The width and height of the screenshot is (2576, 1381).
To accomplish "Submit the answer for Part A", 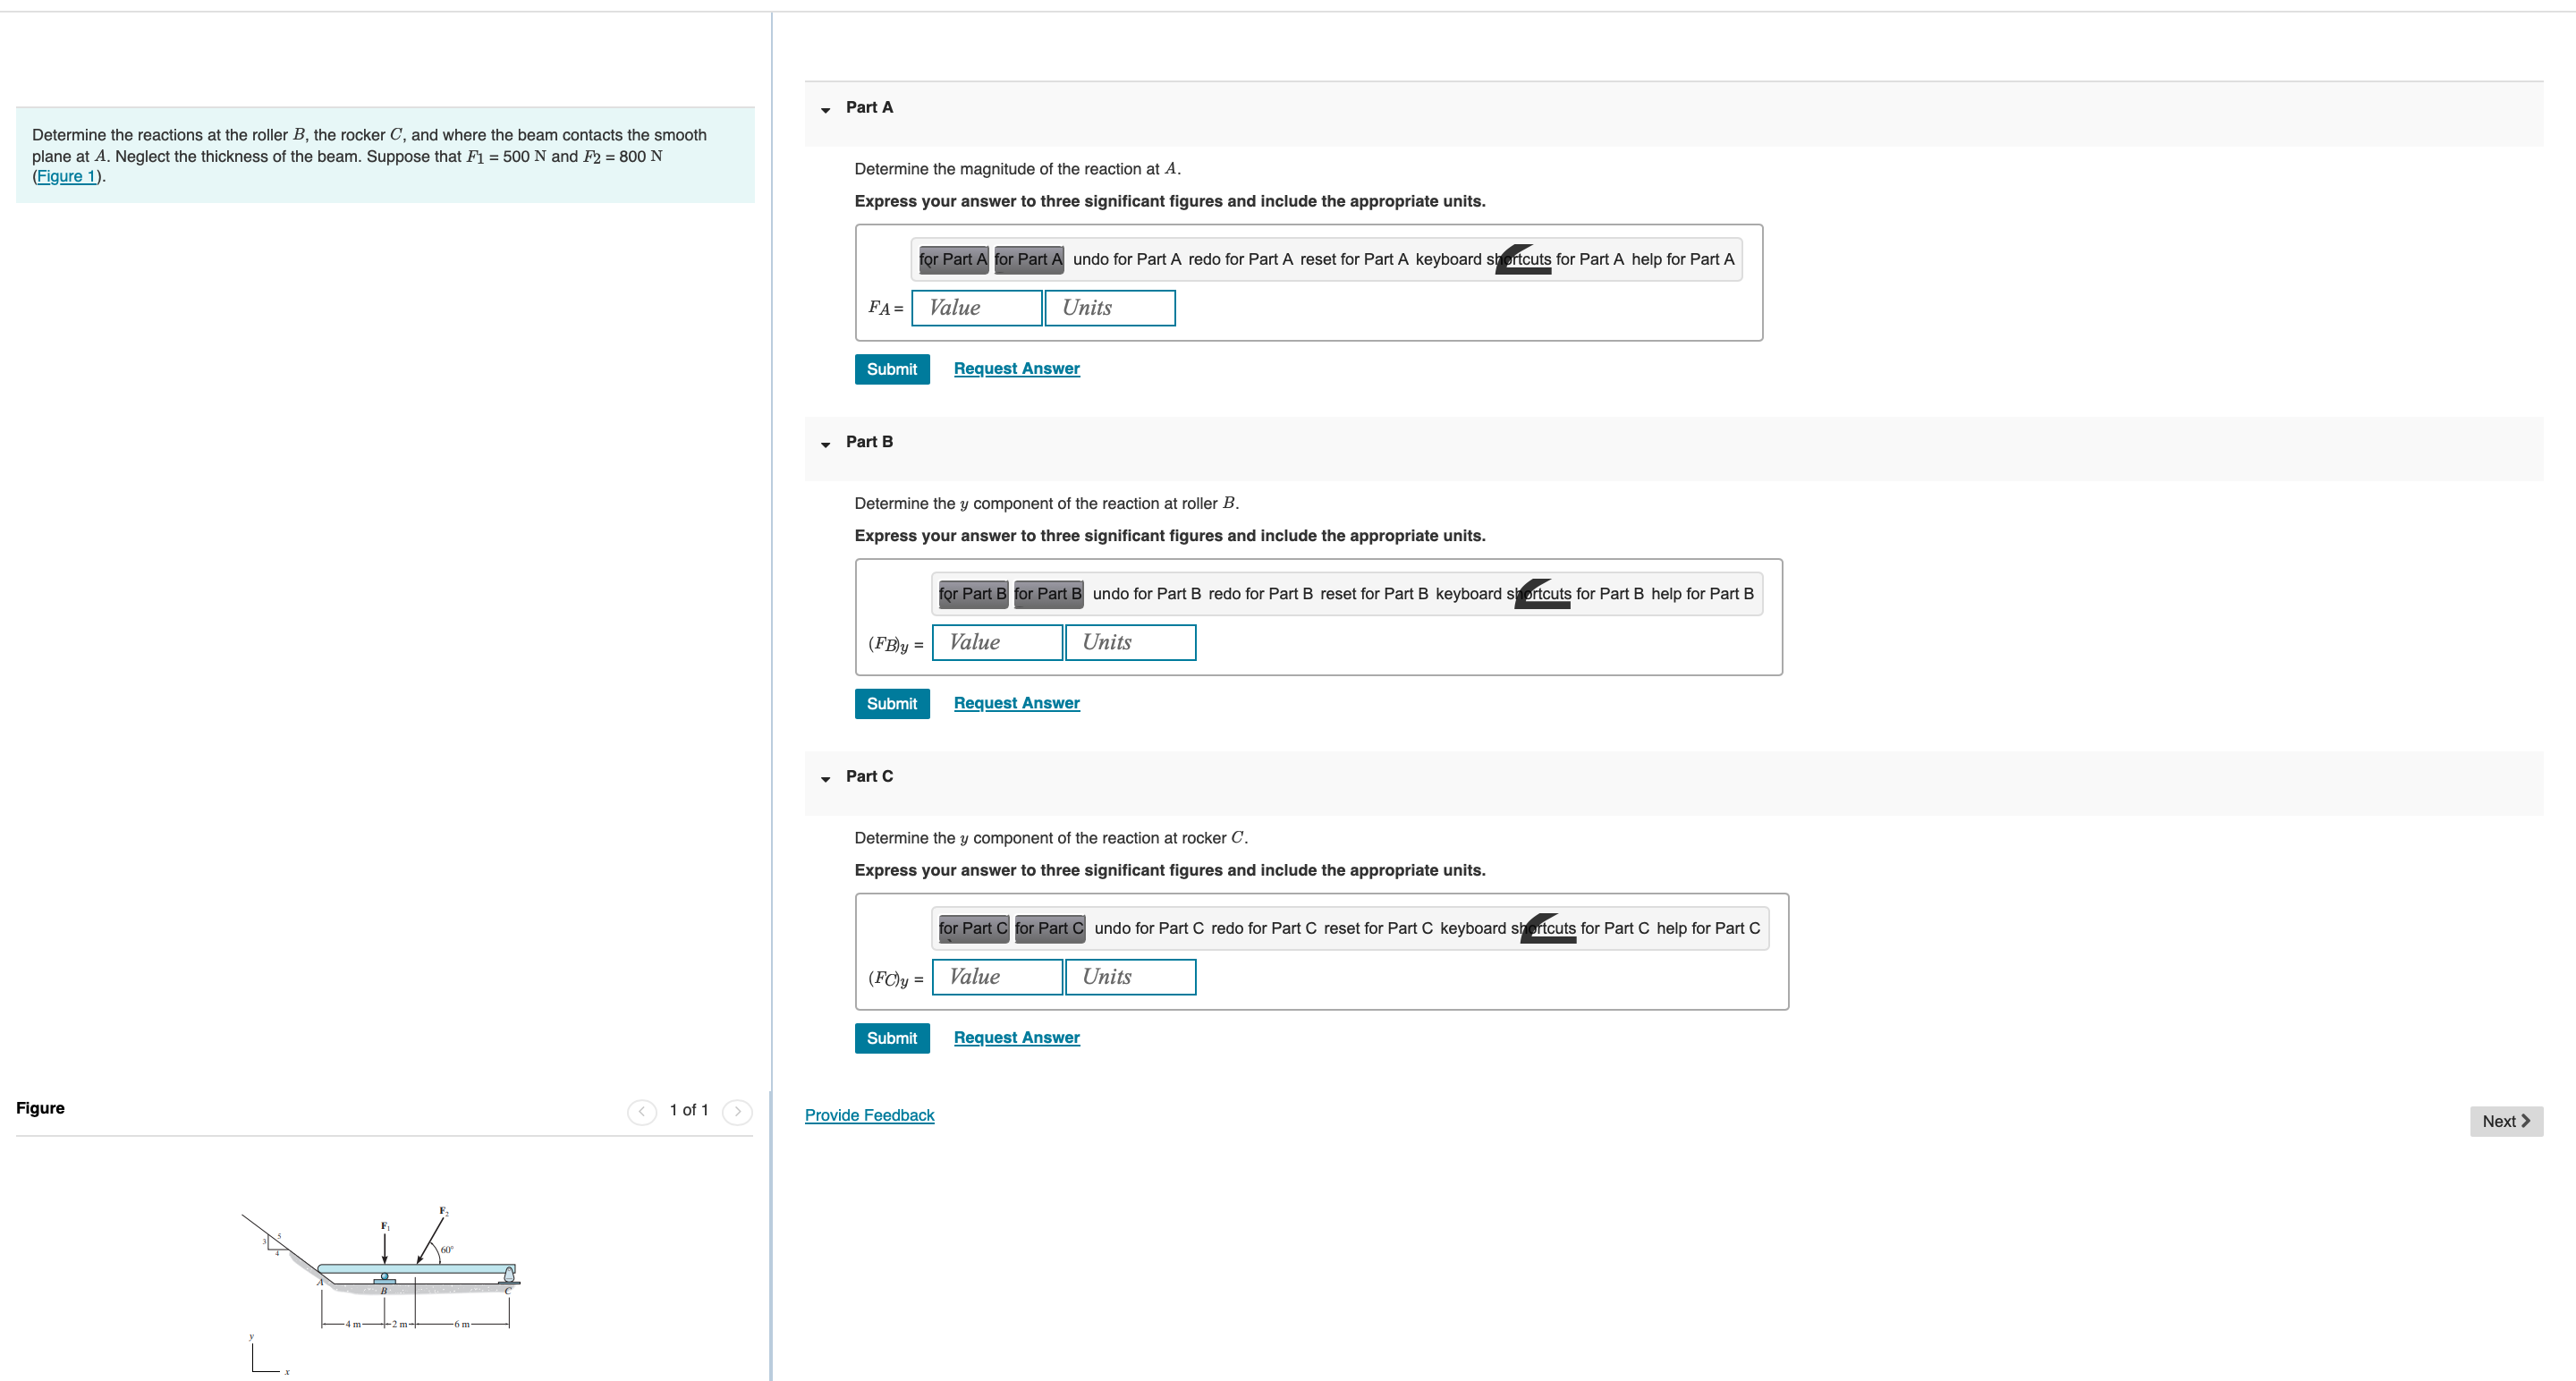I will (889, 368).
